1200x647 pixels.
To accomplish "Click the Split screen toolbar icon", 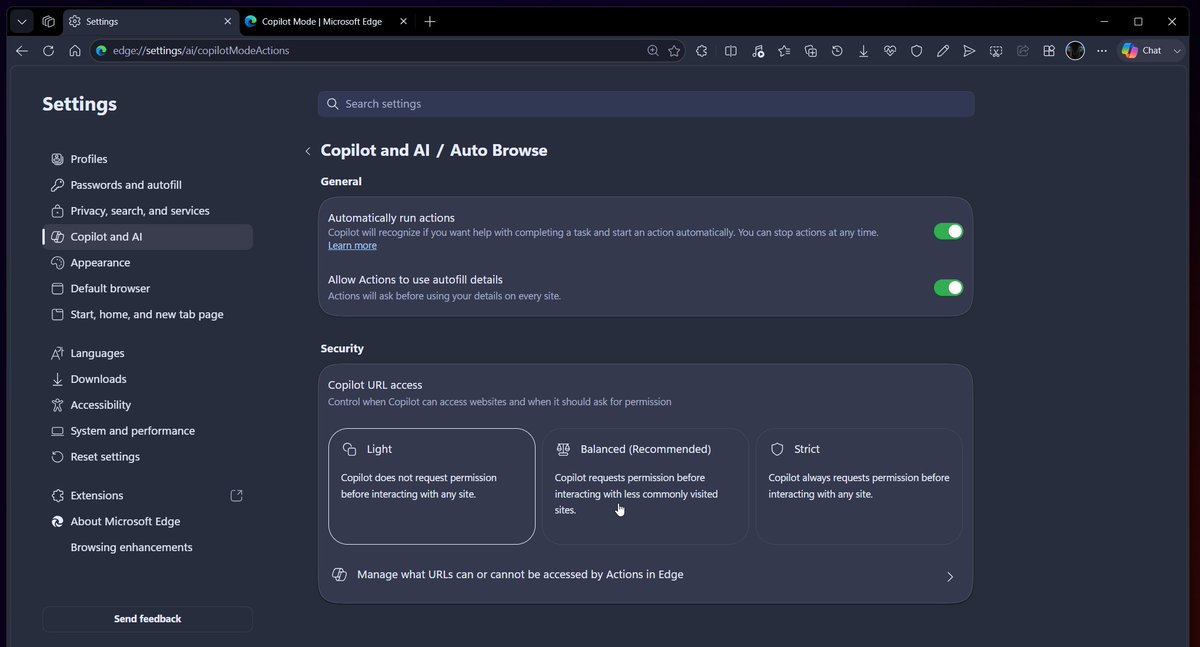I will point(731,51).
